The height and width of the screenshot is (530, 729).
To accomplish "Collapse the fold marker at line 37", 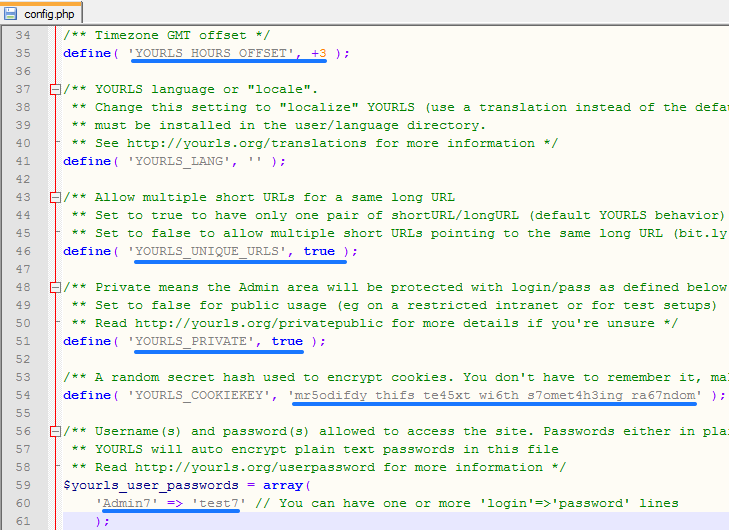I will coord(55,89).
